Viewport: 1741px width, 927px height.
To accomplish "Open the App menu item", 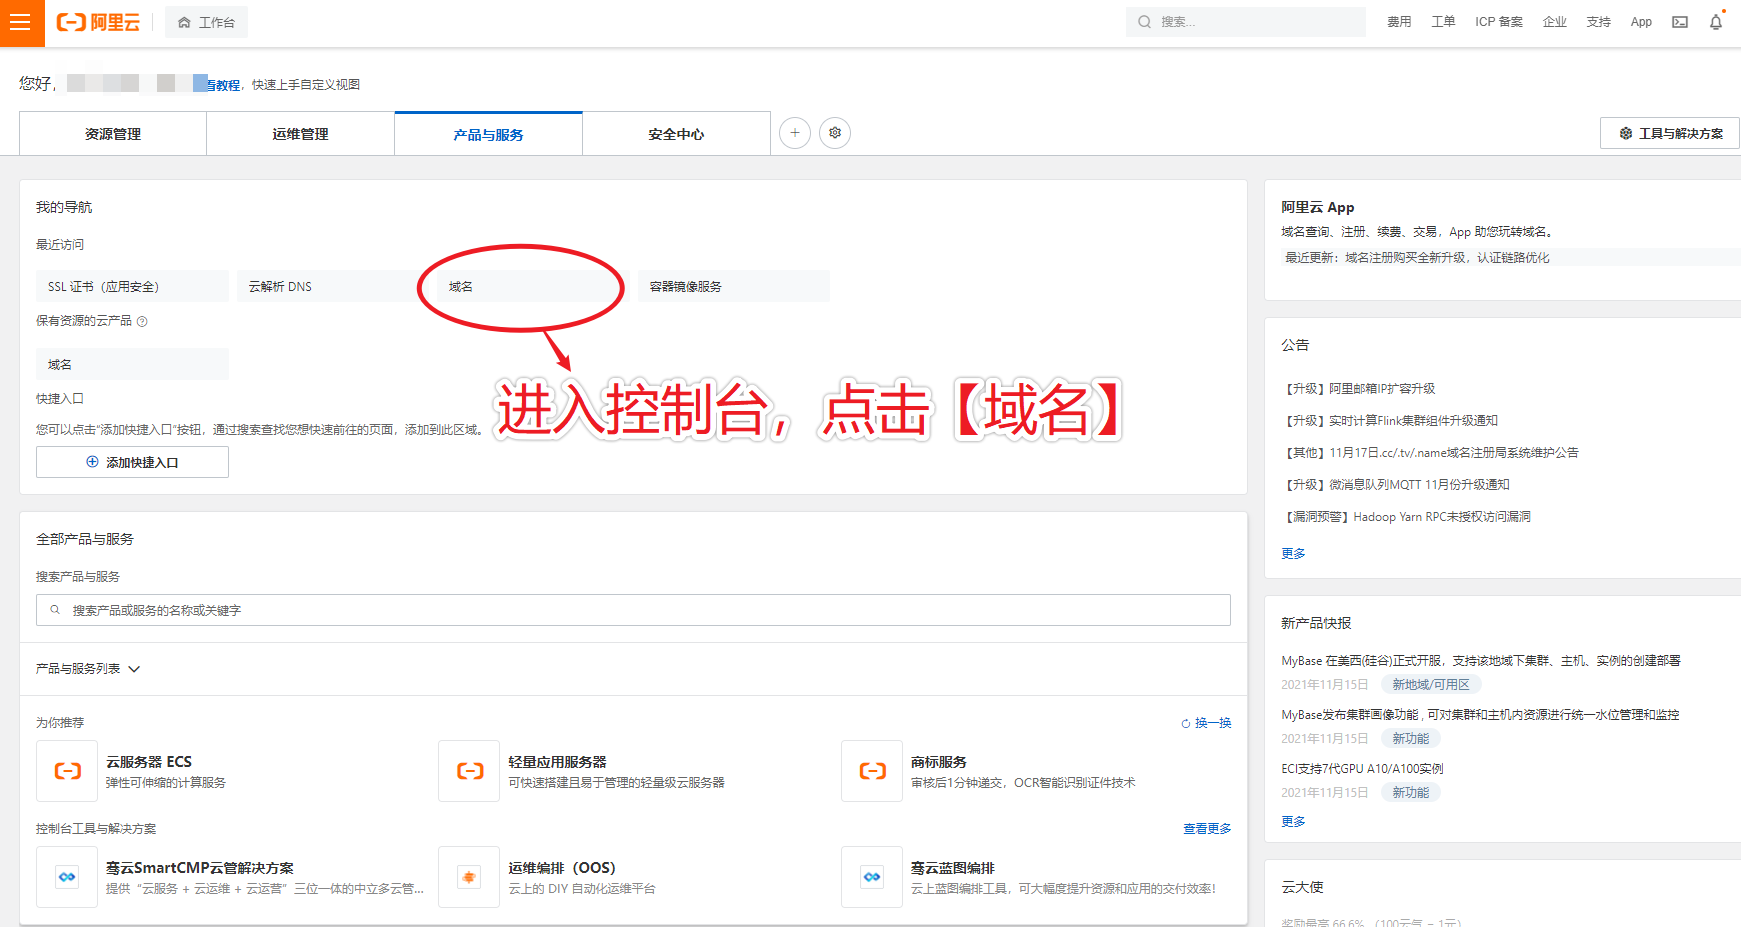I will (x=1641, y=22).
